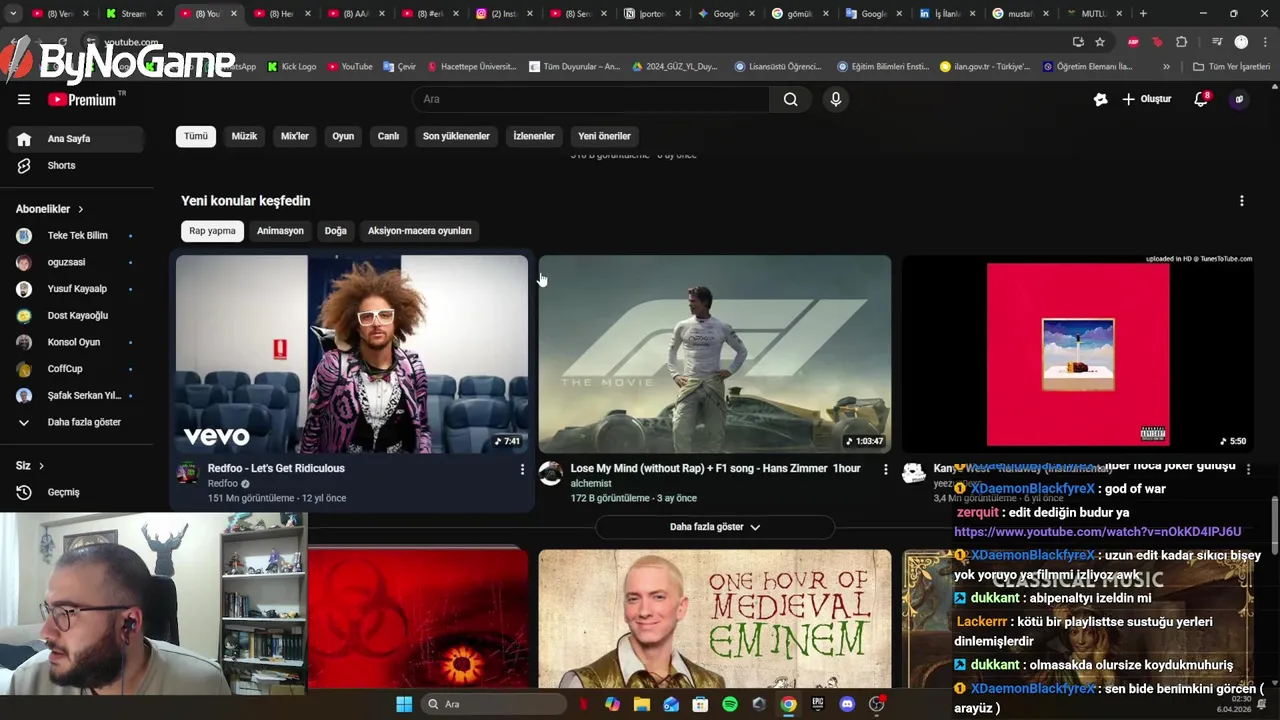Image resolution: width=1280 pixels, height=720 pixels.
Task: Click the ABP adblock extension icon
Action: 1133,42
